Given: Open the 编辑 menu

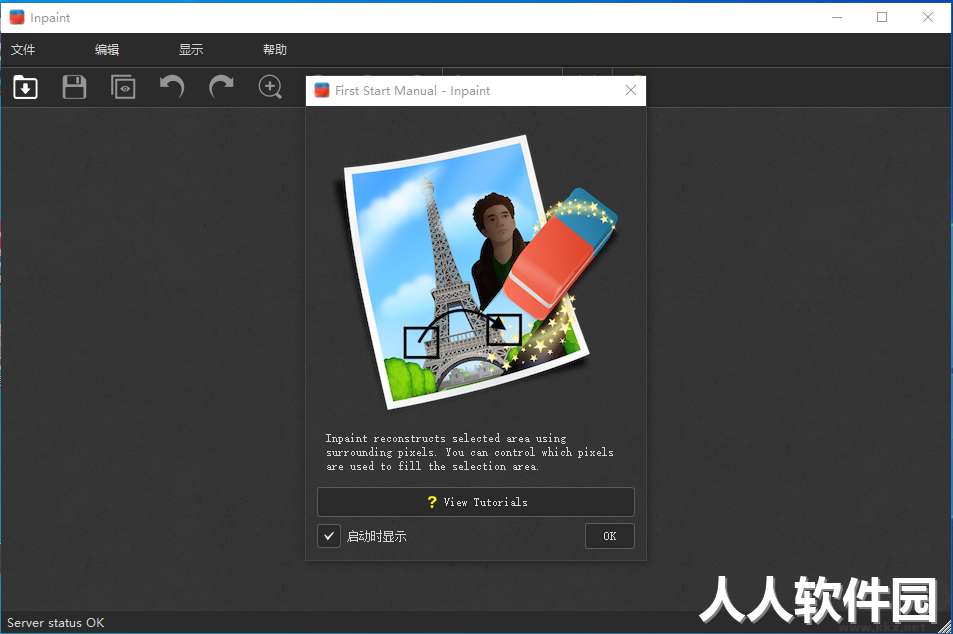Looking at the screenshot, I should click(x=107, y=50).
